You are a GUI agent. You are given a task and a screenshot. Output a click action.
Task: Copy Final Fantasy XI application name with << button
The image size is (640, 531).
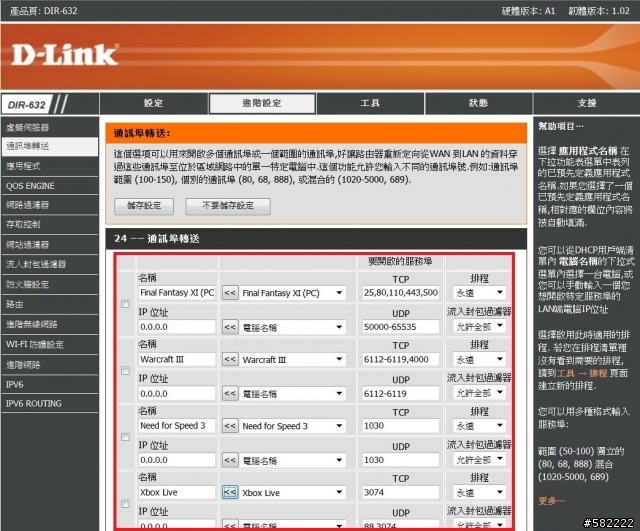tap(230, 293)
